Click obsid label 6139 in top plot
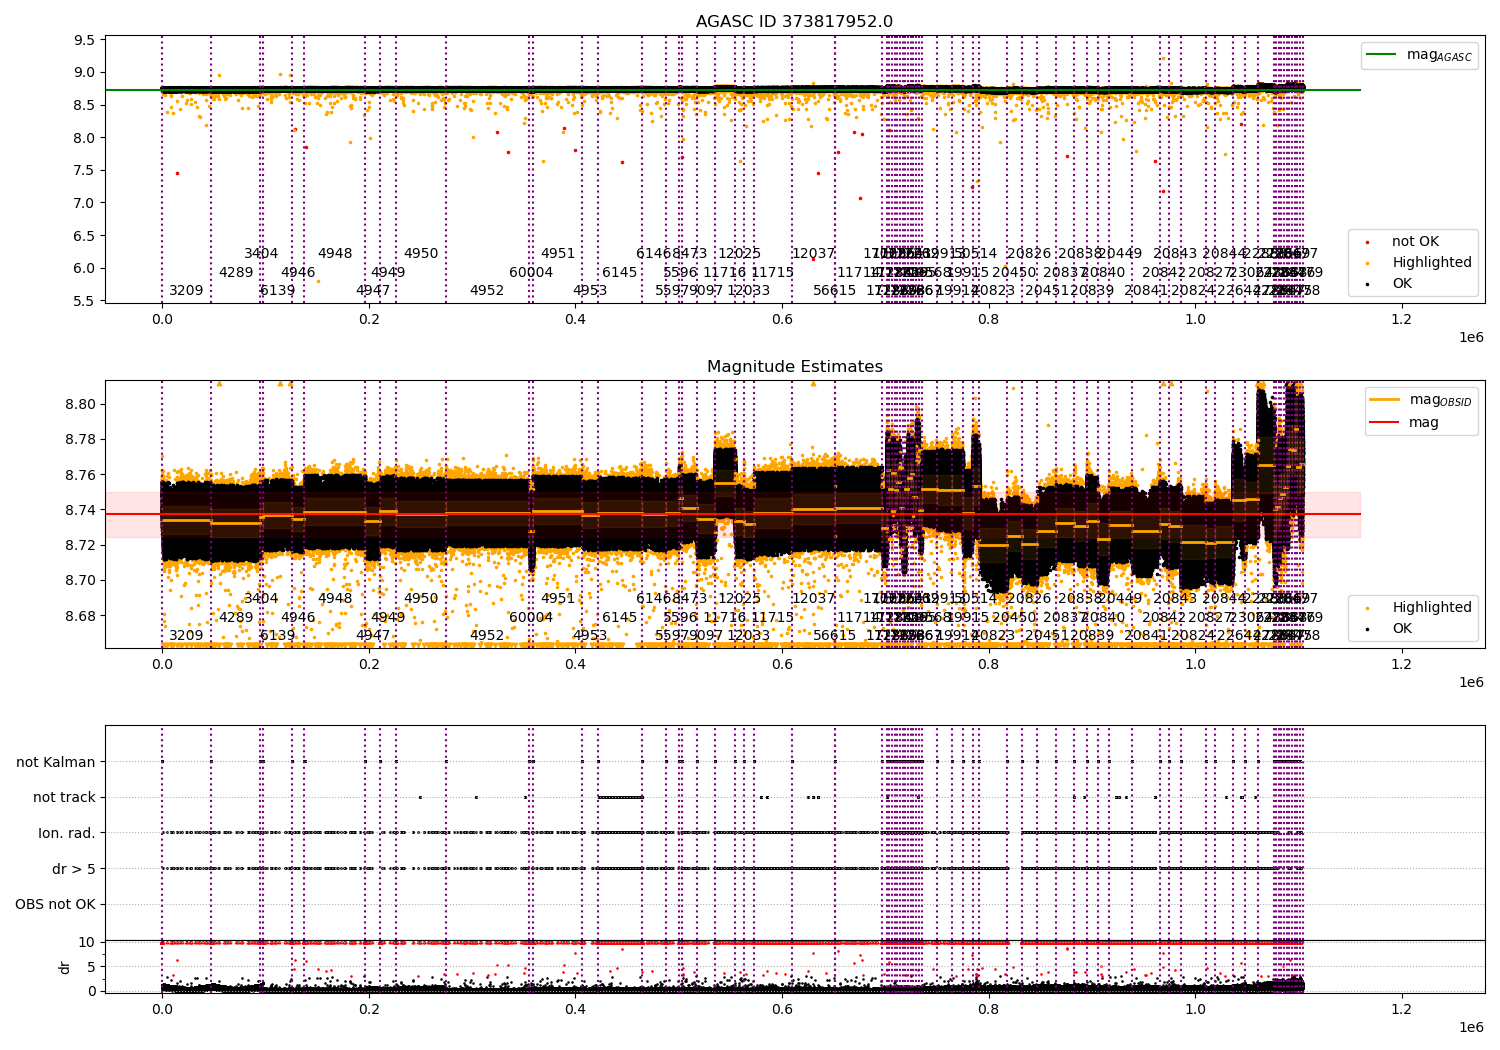1500x1050 pixels. coord(278,291)
